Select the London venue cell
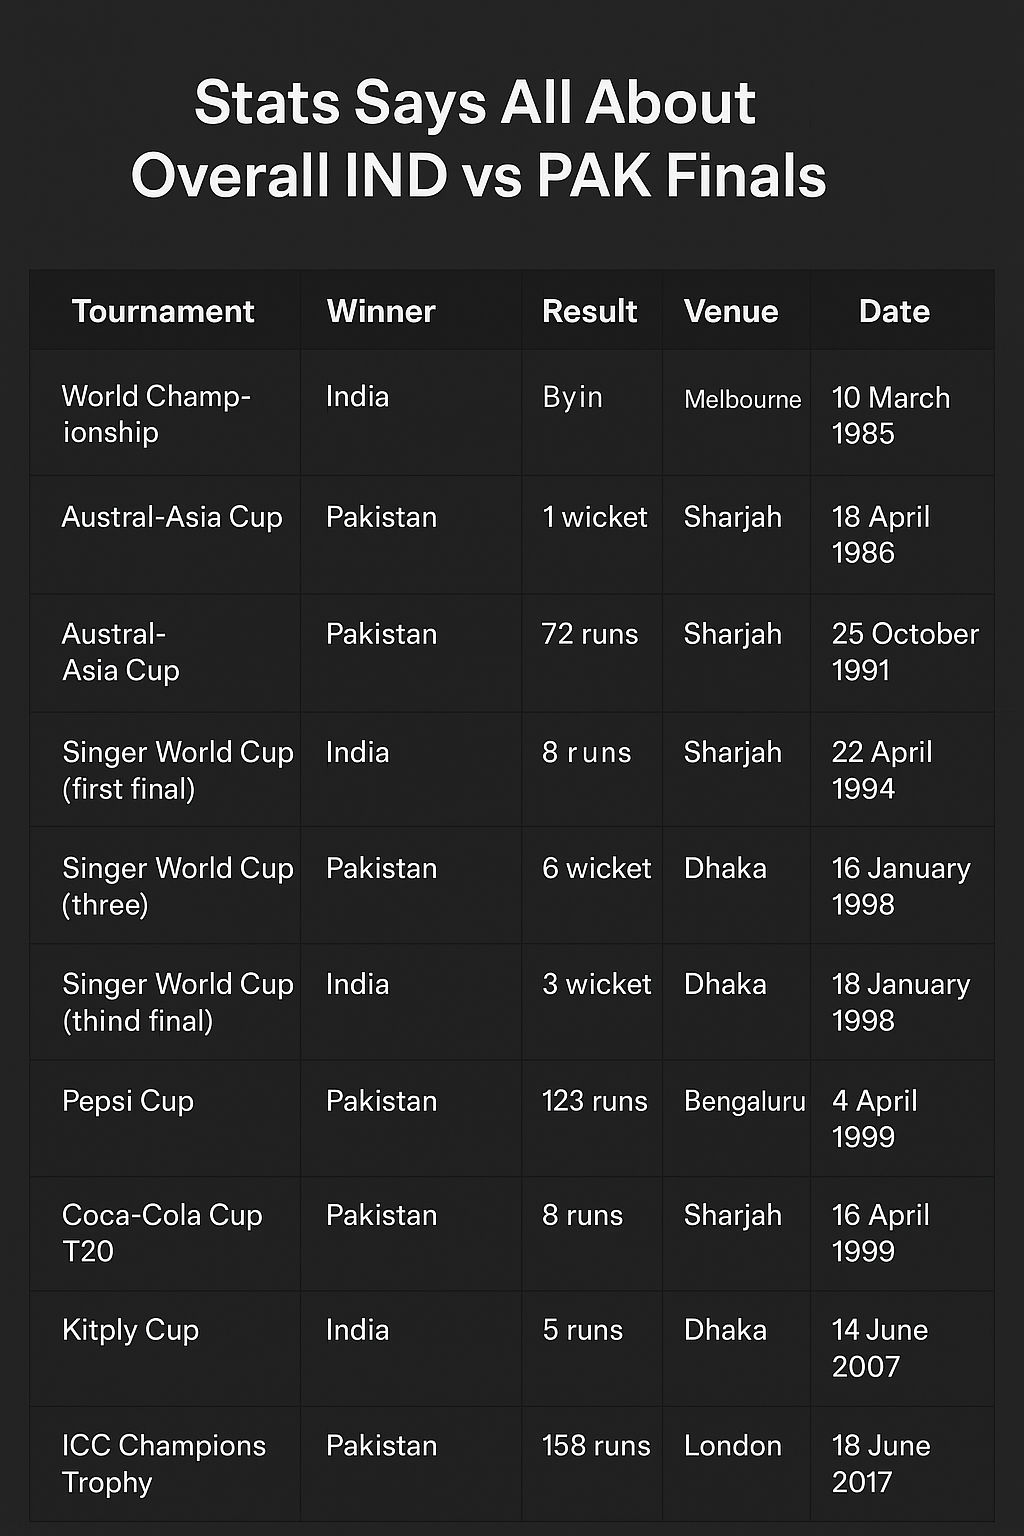1024x1536 pixels. click(x=732, y=1446)
